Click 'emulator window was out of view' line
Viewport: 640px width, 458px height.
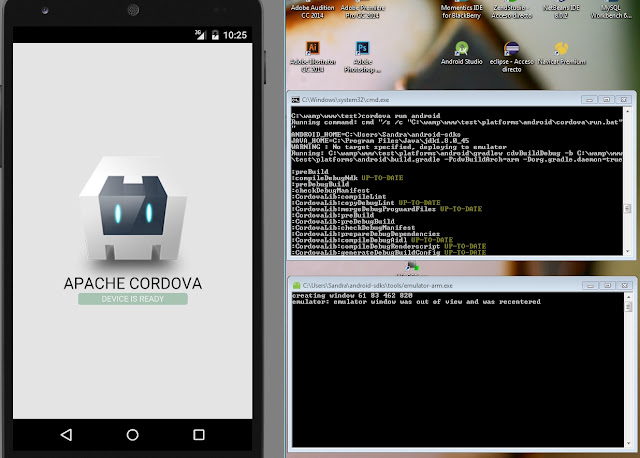tap(416, 302)
